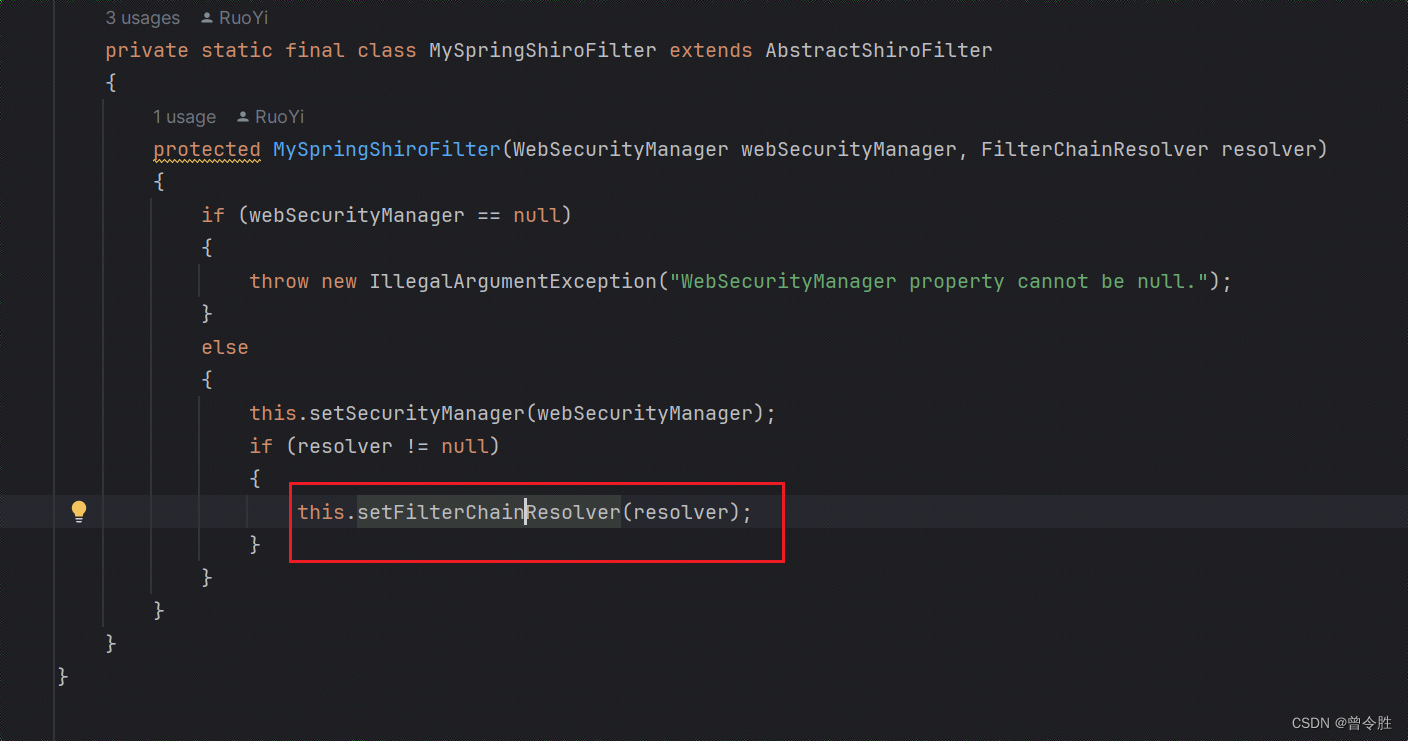Click the class name MySpringShiroFilter in declaration
This screenshot has width=1408, height=741.
point(543,50)
